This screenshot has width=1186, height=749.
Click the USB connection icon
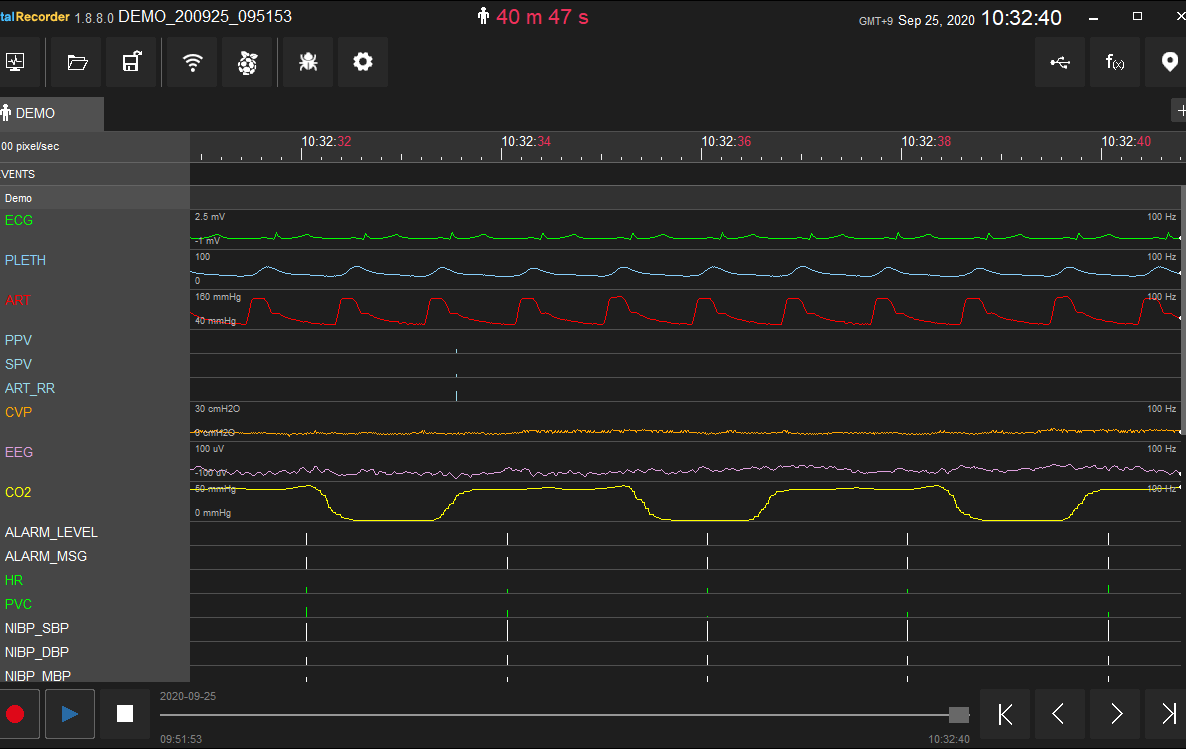pos(1060,62)
